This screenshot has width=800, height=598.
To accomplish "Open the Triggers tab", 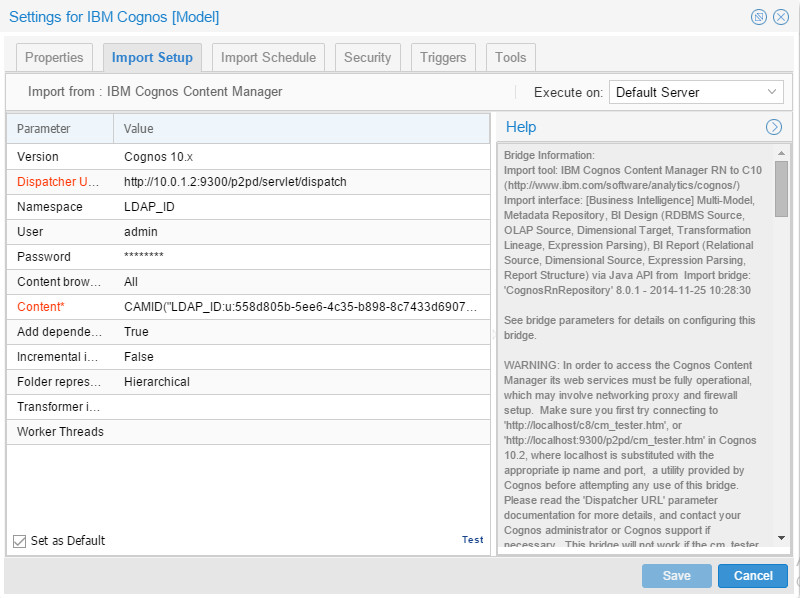I will click(443, 57).
